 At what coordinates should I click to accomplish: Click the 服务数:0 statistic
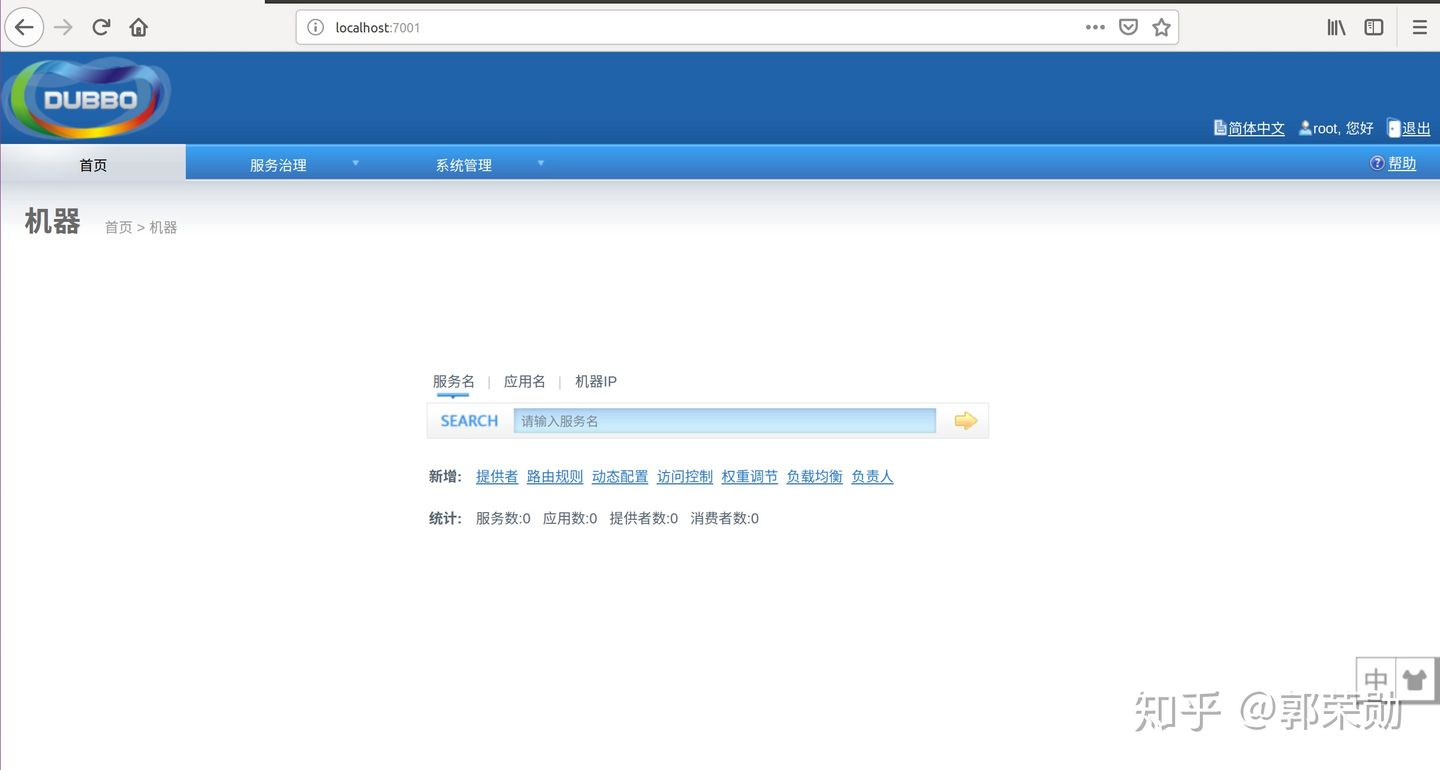[503, 518]
